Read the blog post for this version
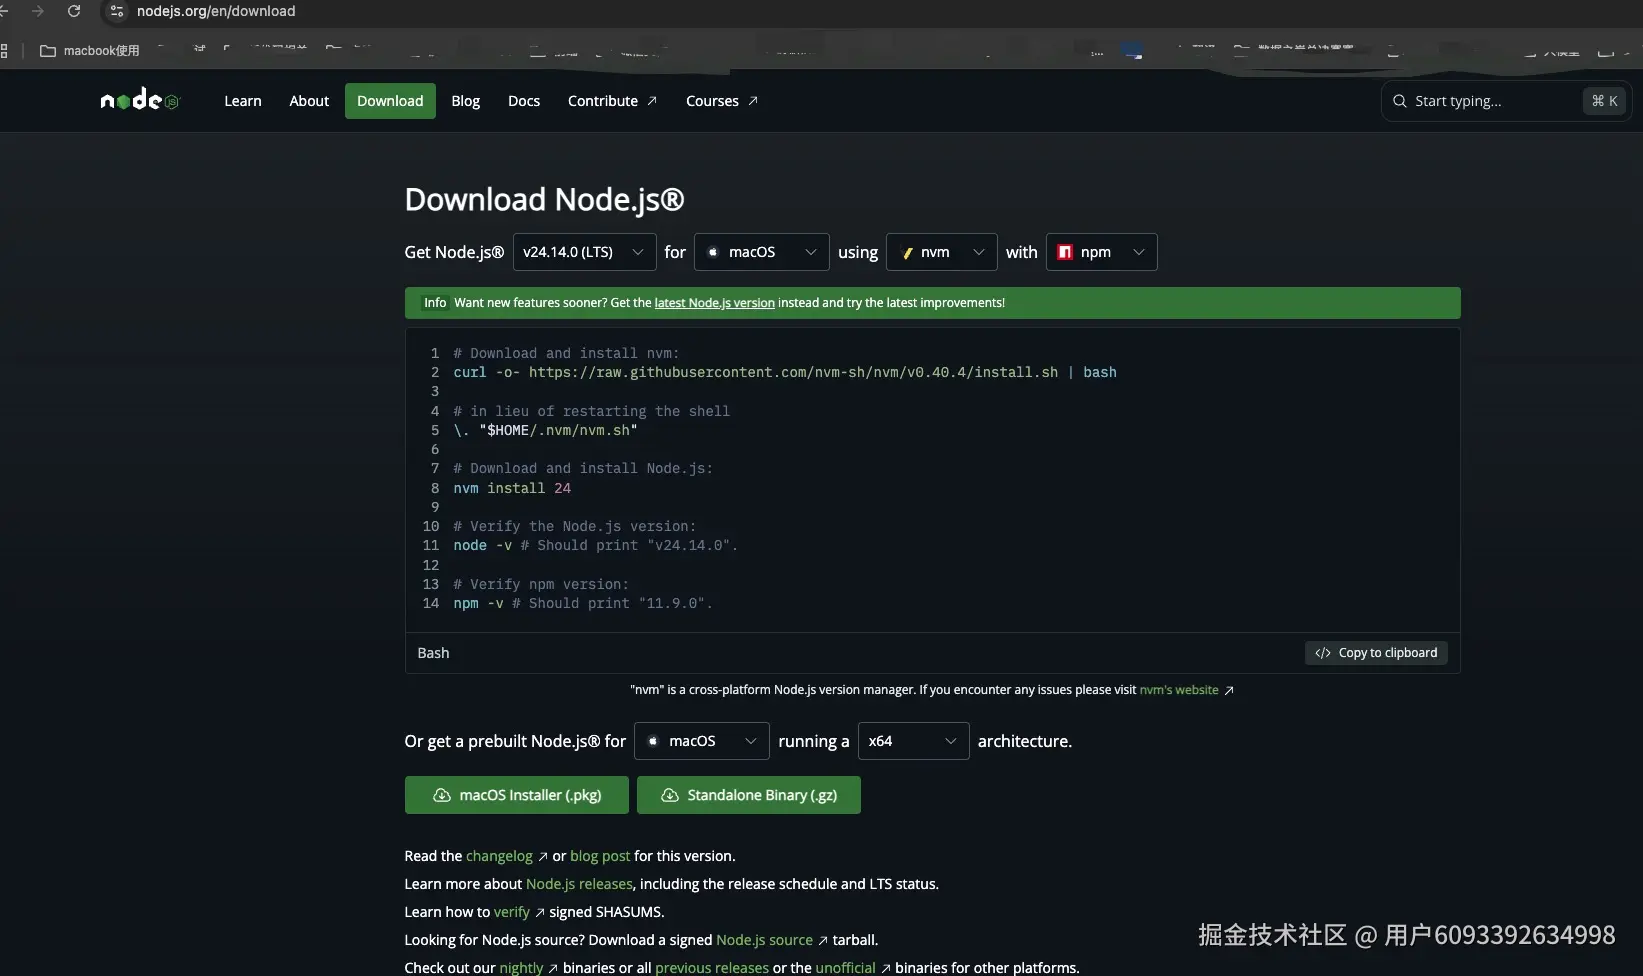1643x976 pixels. point(600,856)
